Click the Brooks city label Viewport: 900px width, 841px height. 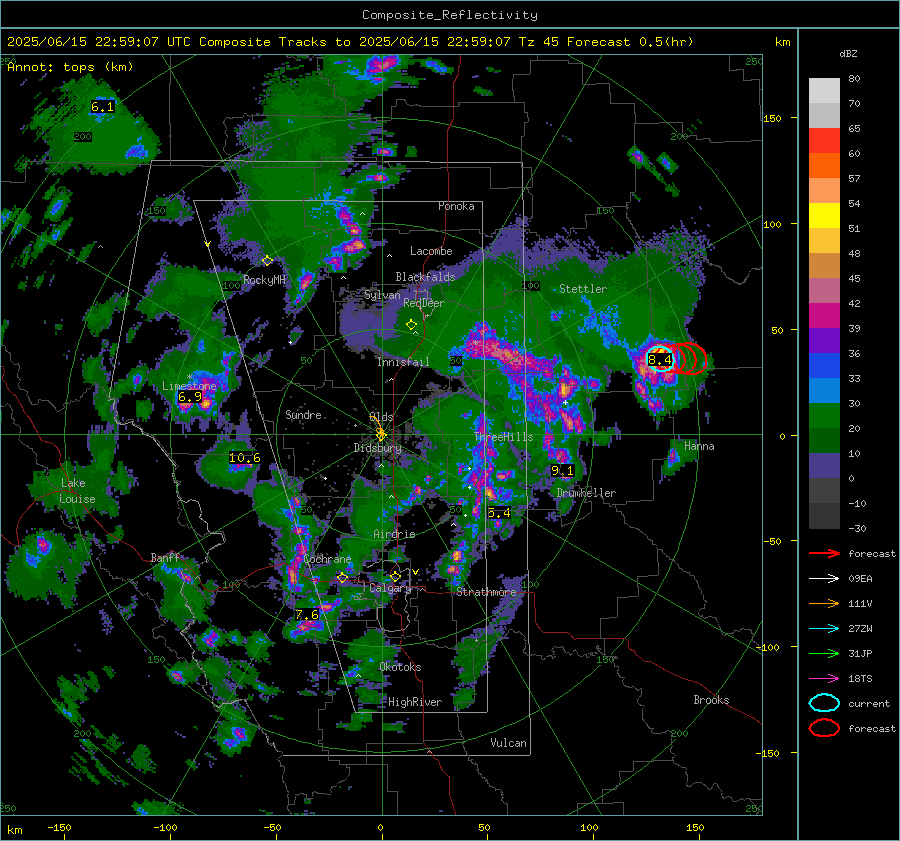711,700
